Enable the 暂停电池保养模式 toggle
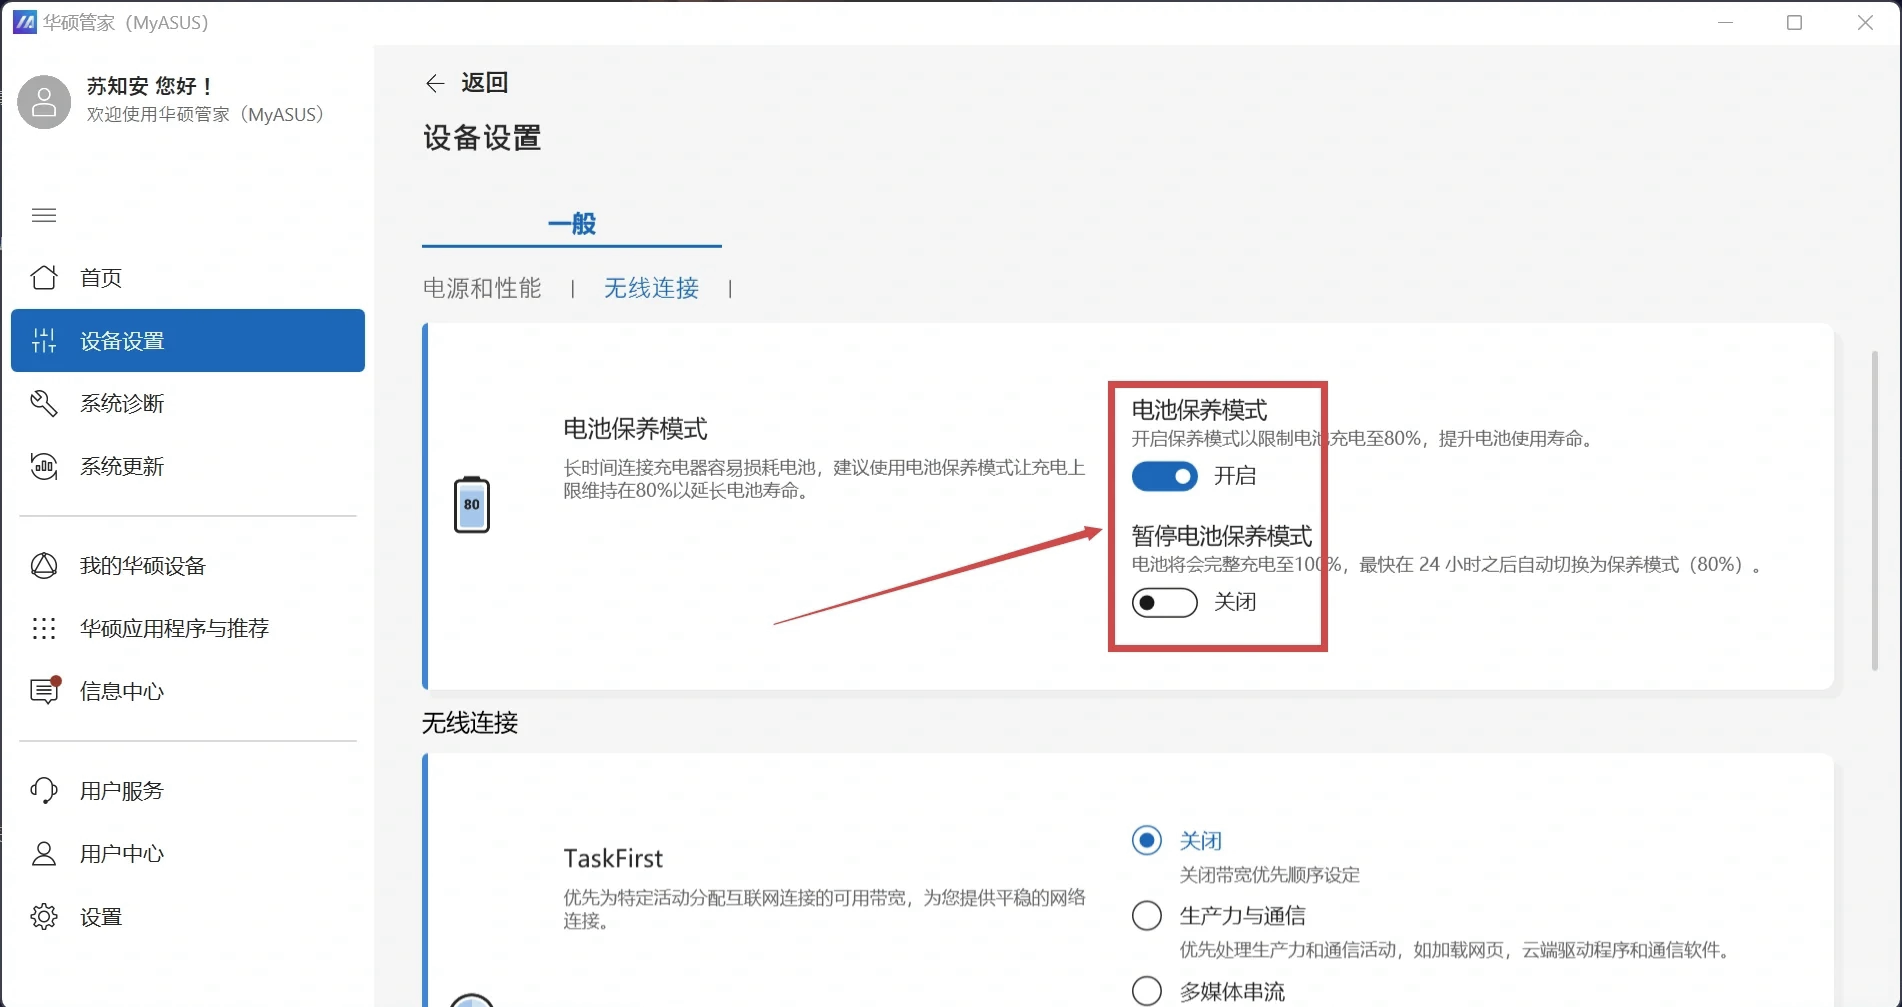Screen dimensions: 1902x1007 coord(1164,602)
